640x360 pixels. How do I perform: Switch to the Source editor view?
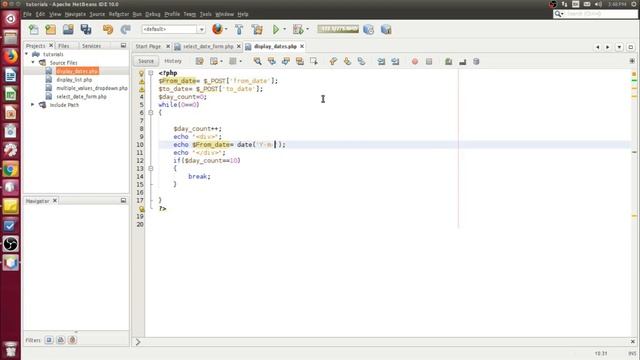tap(146, 61)
